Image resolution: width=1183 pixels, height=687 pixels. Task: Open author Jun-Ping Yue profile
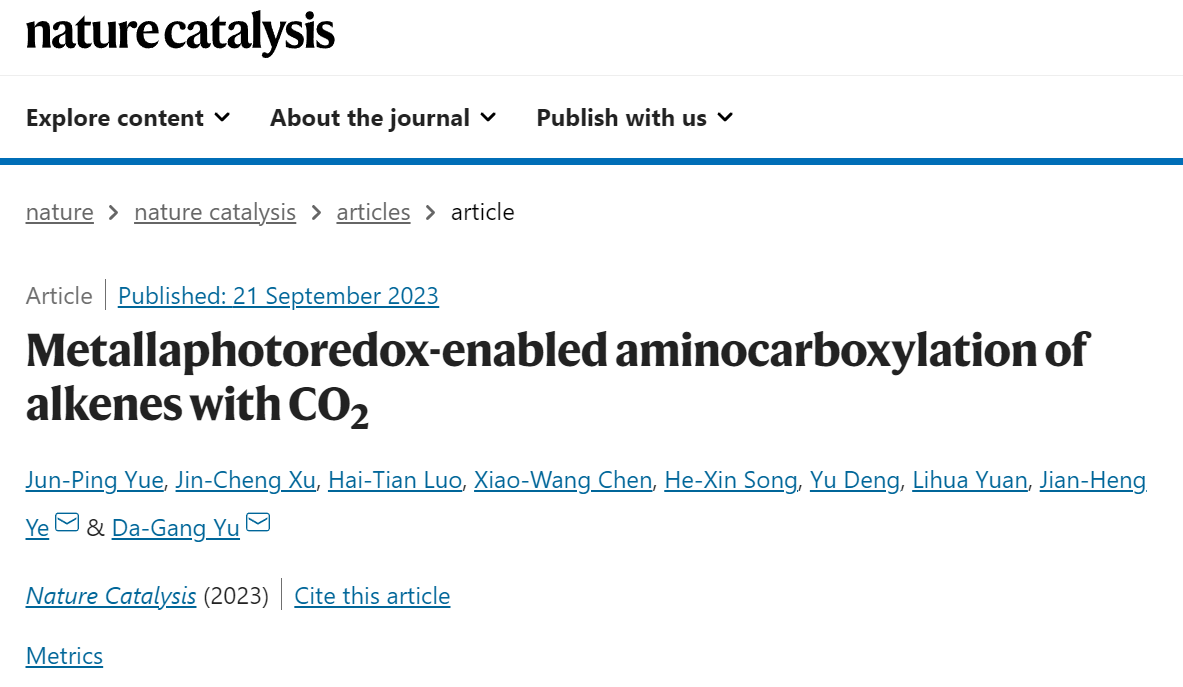(x=94, y=480)
